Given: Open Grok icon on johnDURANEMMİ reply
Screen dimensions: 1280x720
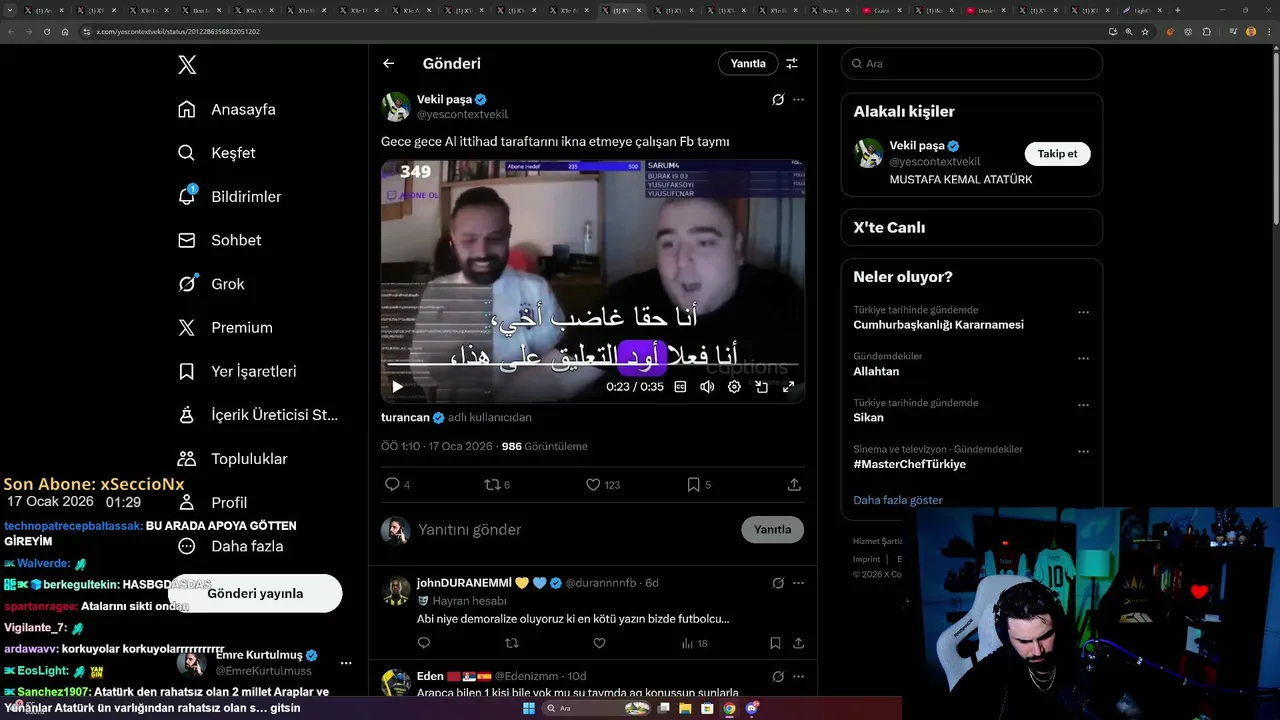Looking at the screenshot, I should click(x=778, y=583).
